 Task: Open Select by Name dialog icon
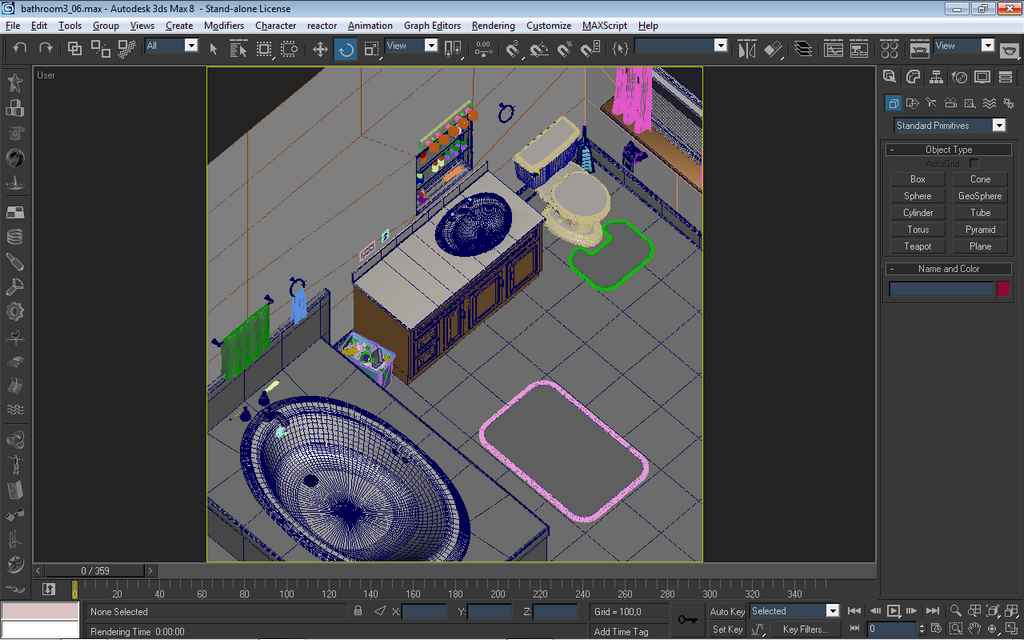238,48
